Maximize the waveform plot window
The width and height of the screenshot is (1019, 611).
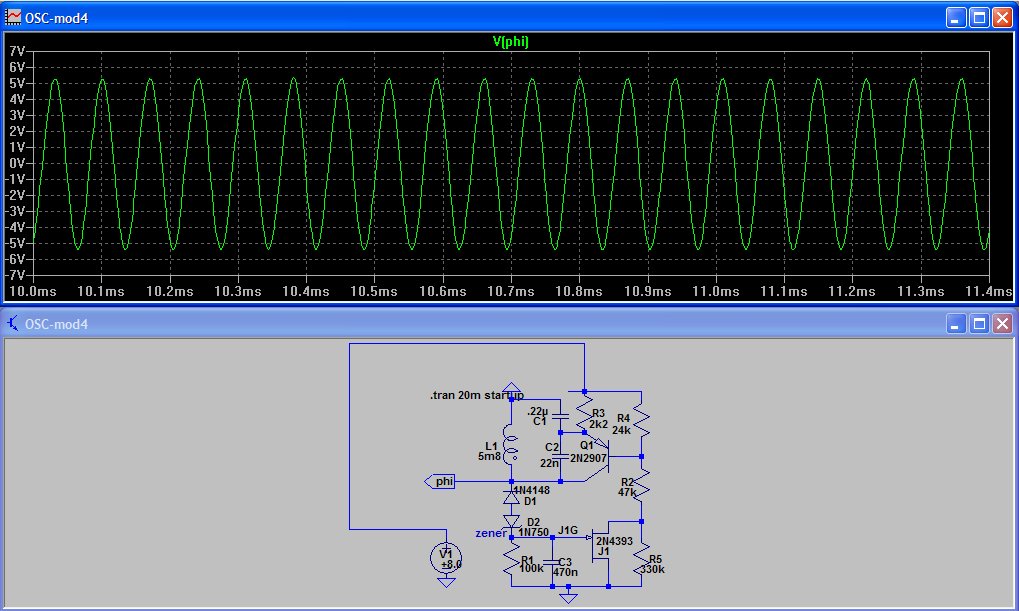(979, 17)
